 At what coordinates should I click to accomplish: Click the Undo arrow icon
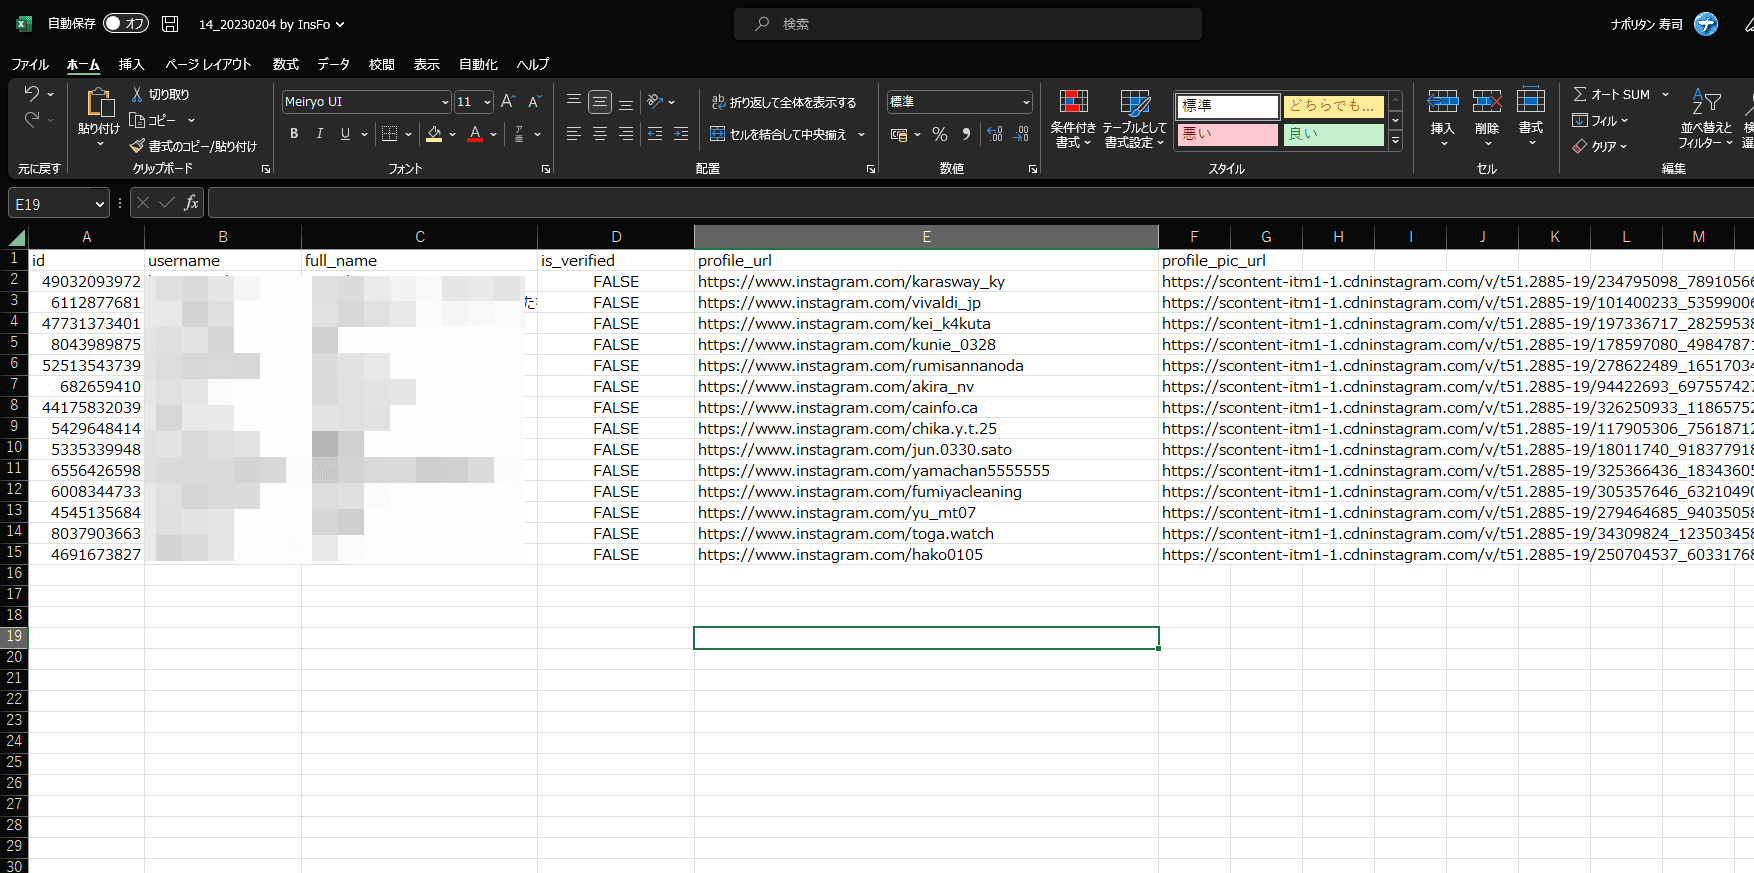(32, 93)
